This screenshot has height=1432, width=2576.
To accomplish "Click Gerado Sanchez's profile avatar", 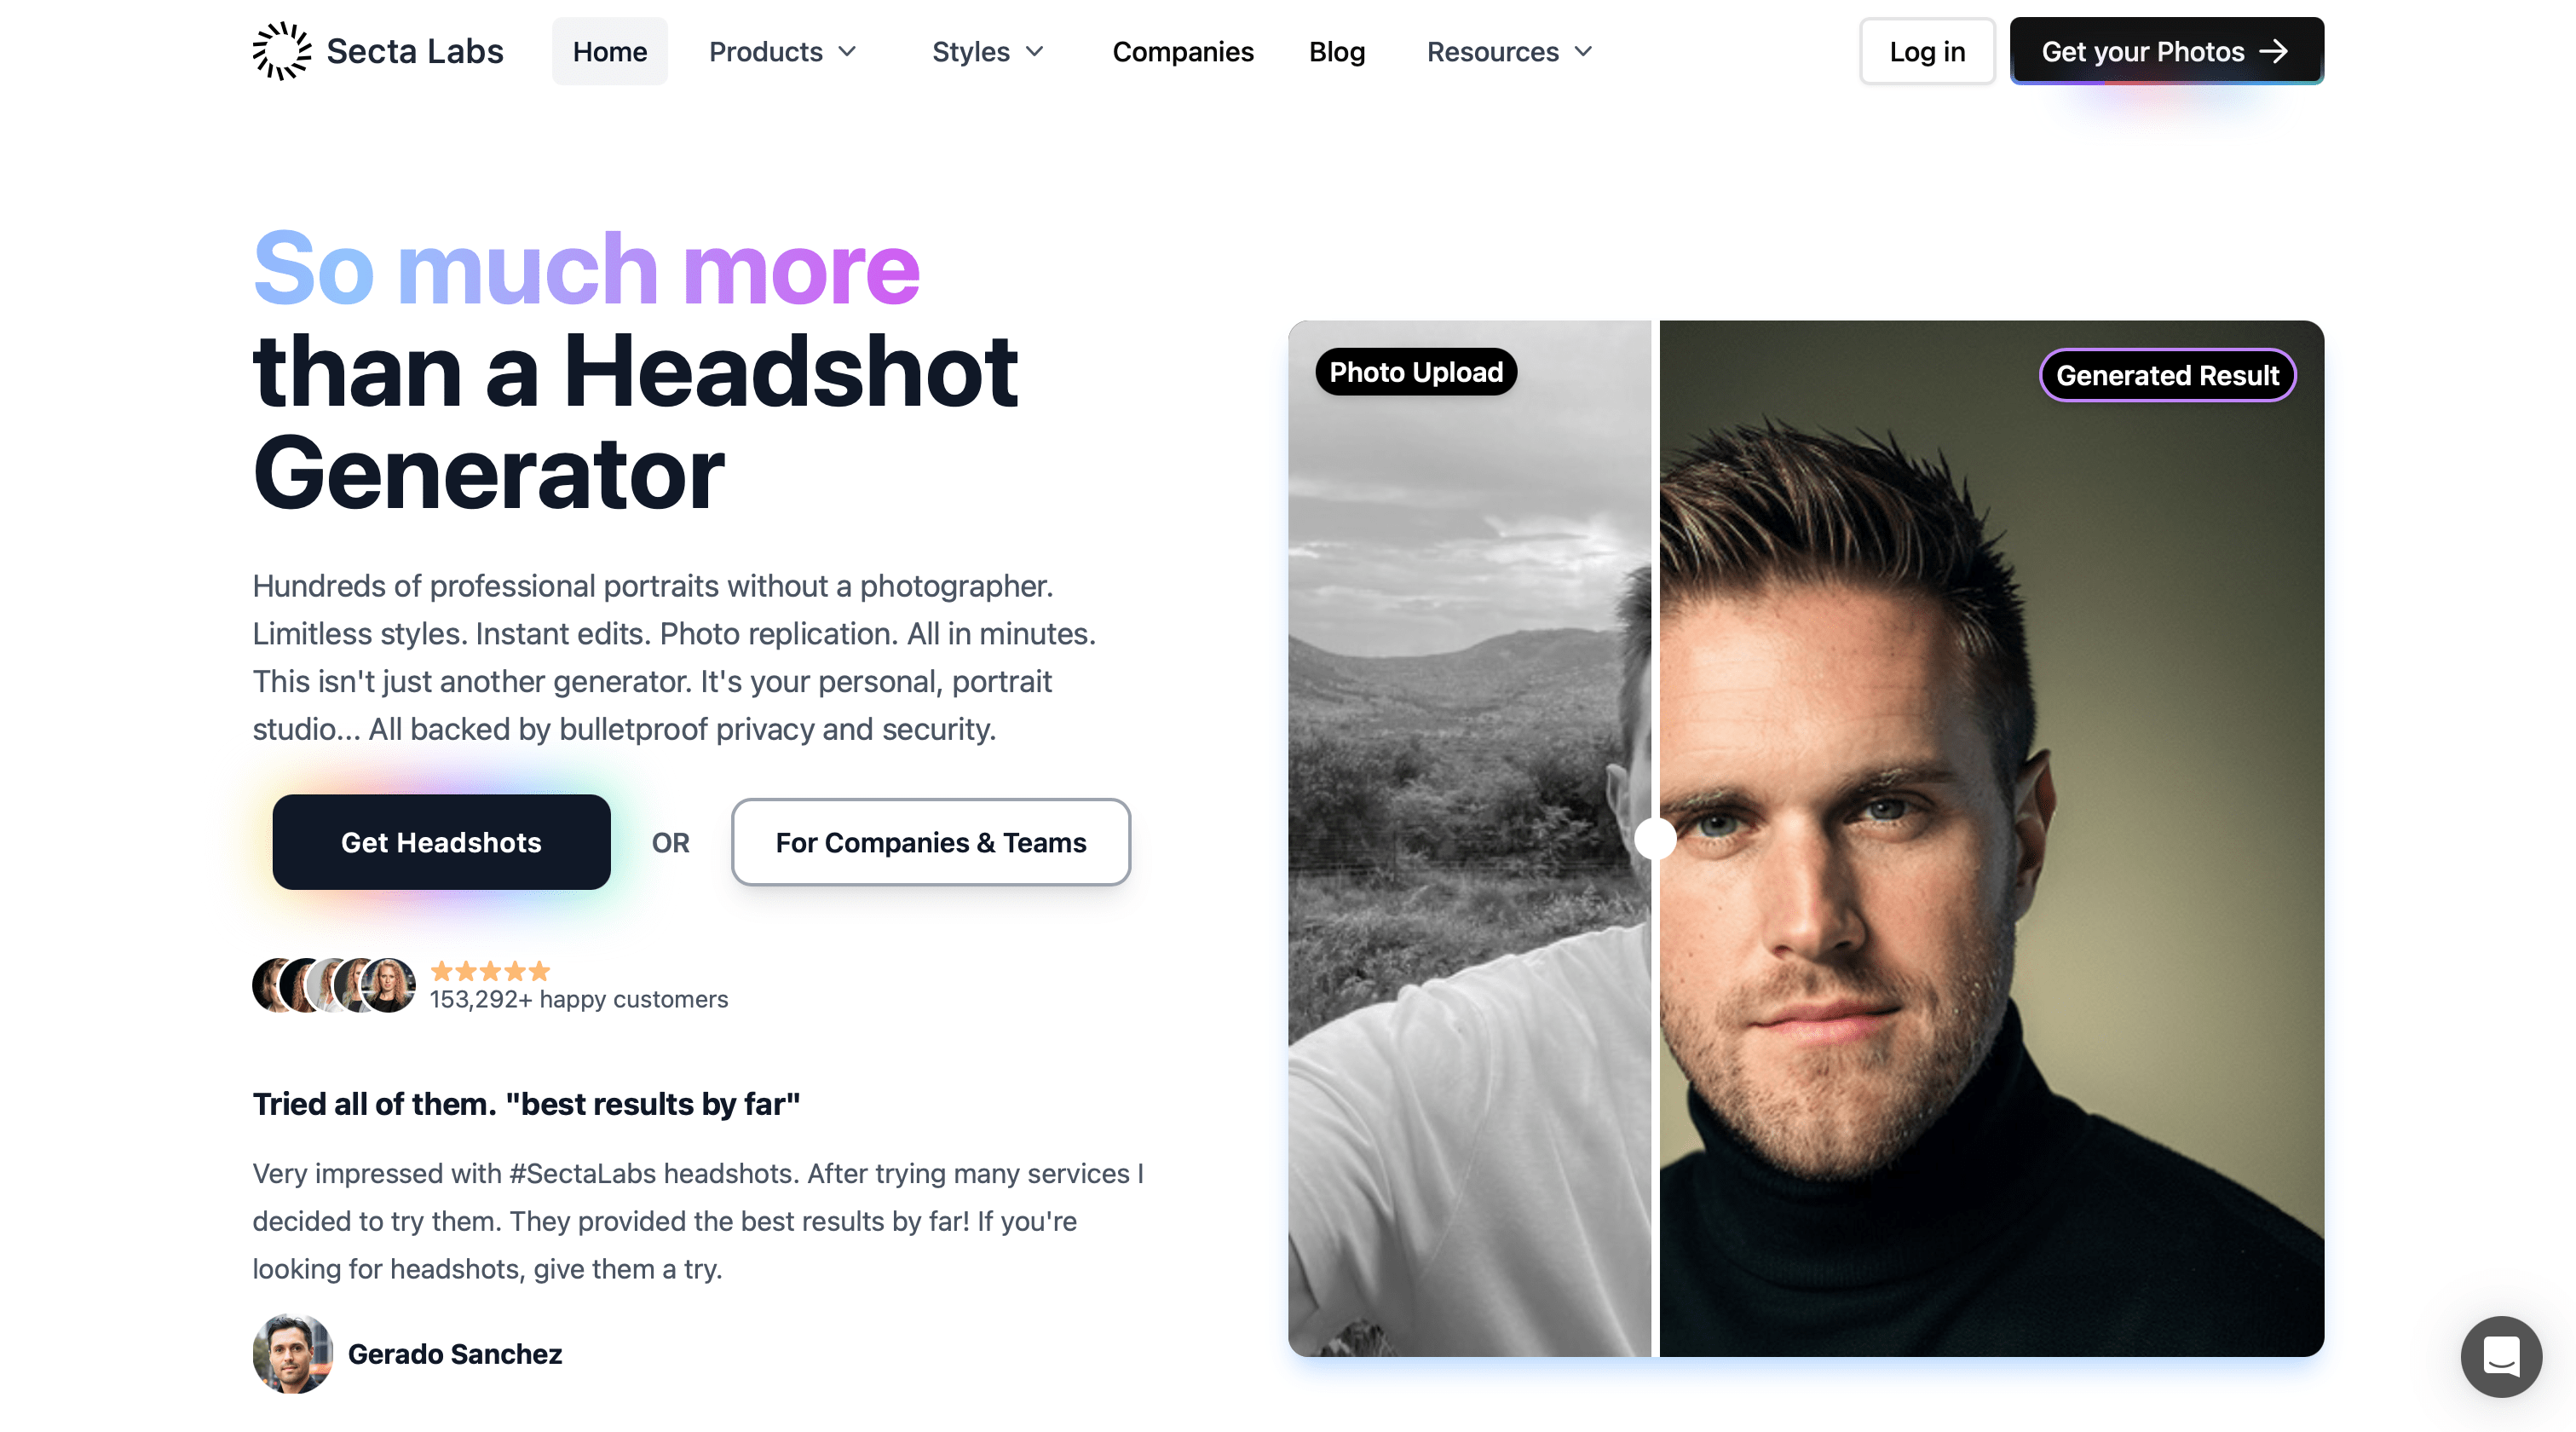I will tap(292, 1353).
